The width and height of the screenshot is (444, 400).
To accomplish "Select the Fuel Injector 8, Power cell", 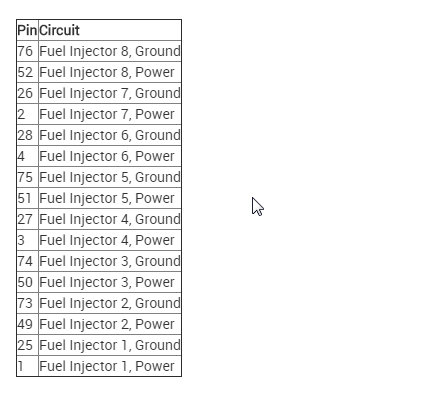I will tap(110, 72).
